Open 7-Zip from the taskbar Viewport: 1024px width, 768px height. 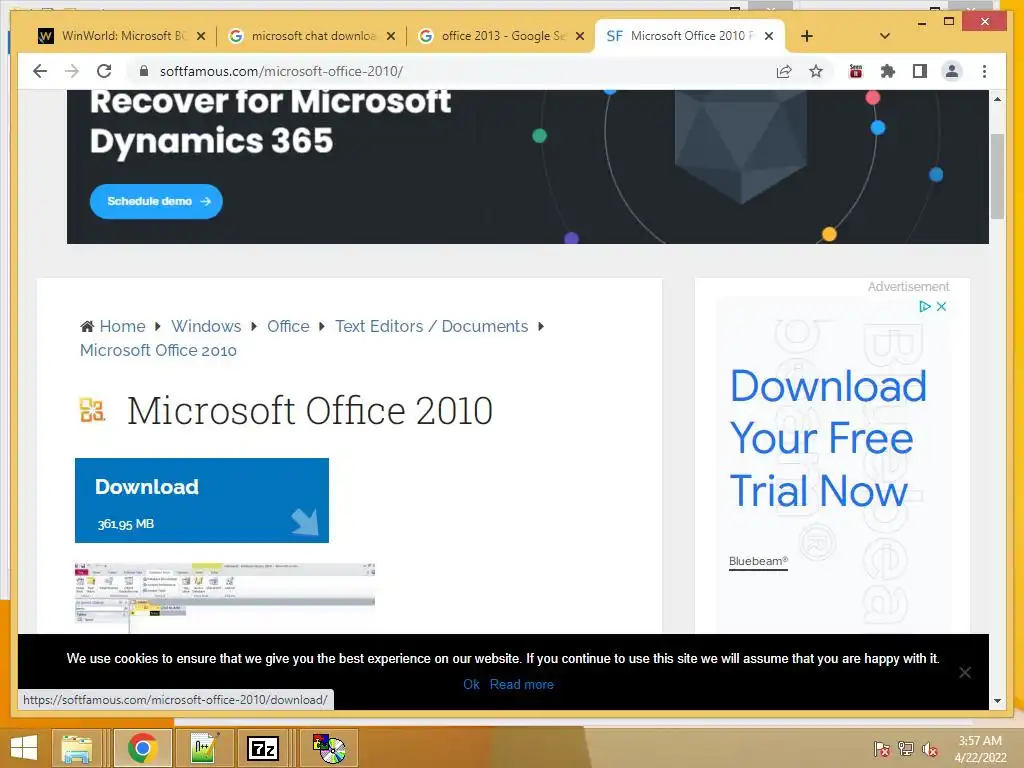(263, 748)
